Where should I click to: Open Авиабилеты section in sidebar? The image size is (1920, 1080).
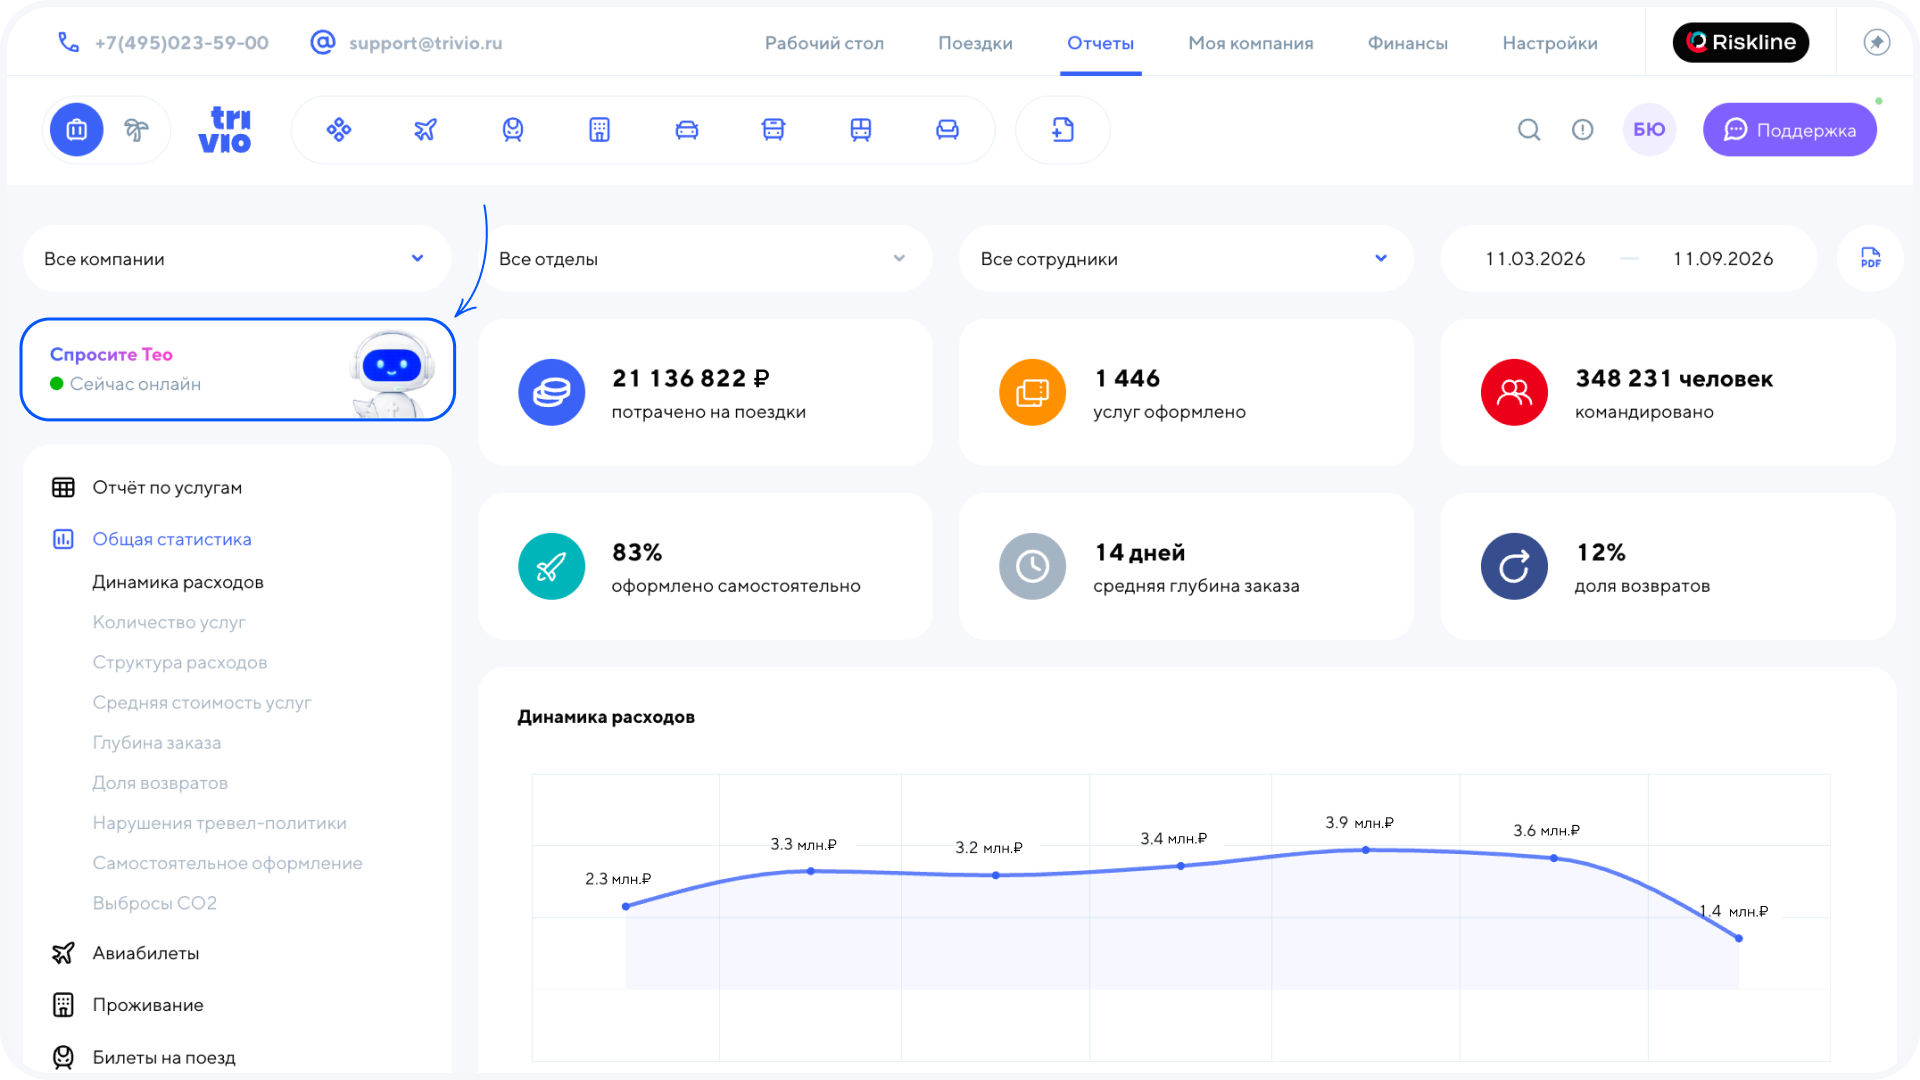click(146, 953)
